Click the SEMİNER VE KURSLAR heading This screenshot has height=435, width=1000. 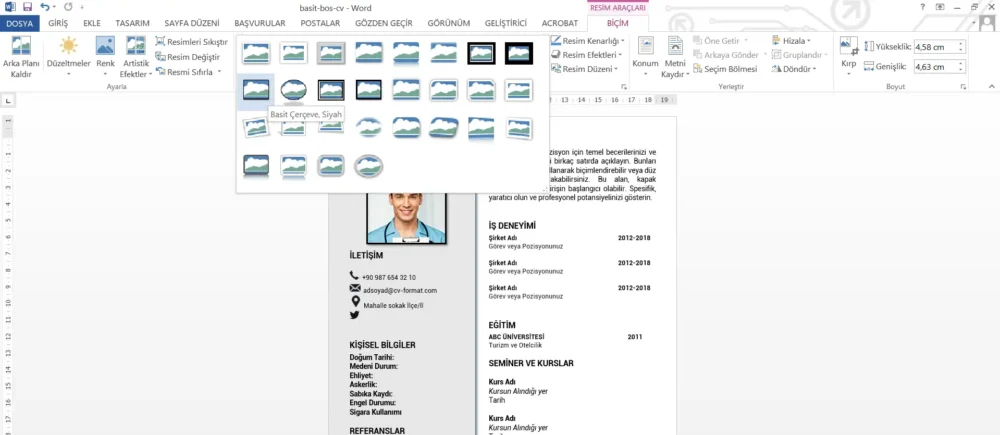(531, 364)
